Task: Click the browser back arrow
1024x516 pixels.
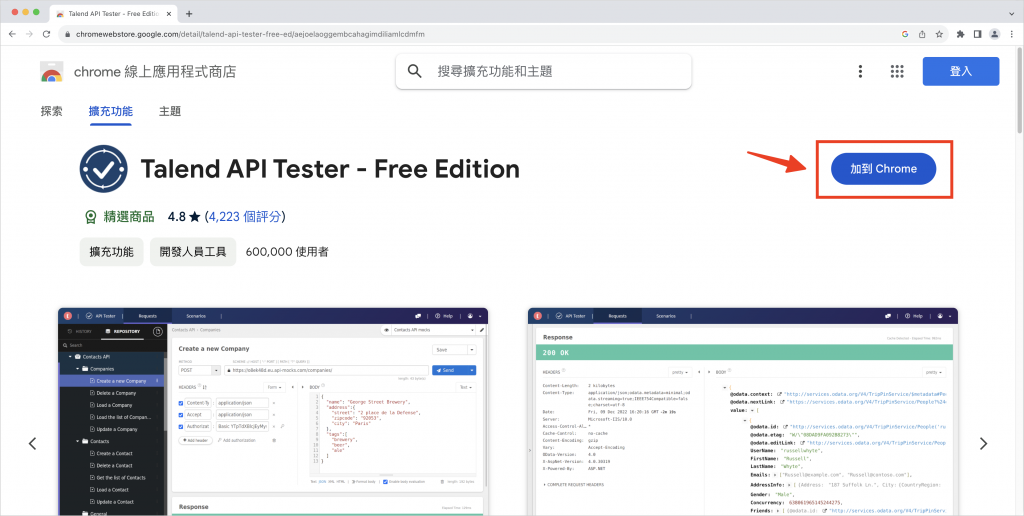Action: 12,34
